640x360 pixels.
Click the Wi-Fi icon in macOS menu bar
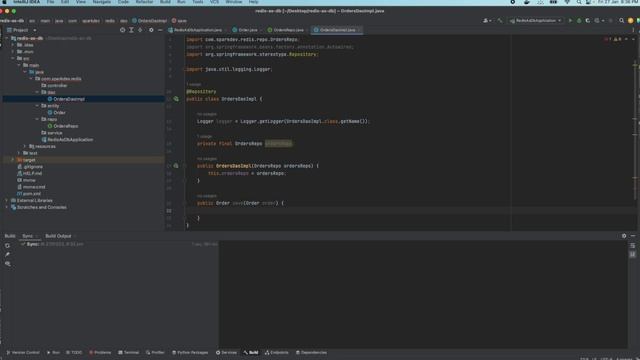(567, 2)
